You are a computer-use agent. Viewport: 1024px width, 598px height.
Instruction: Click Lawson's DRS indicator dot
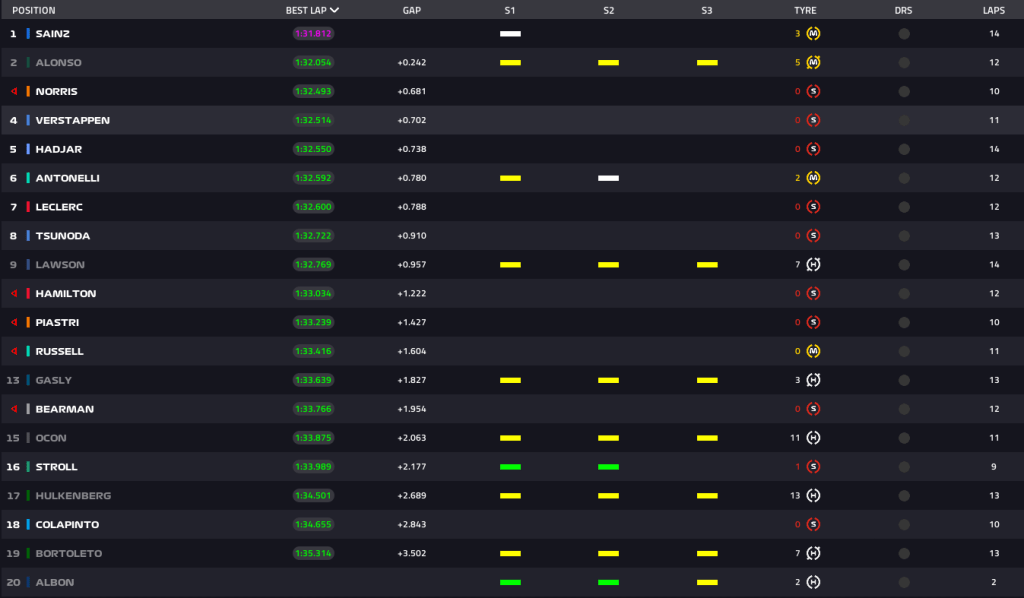click(x=904, y=265)
